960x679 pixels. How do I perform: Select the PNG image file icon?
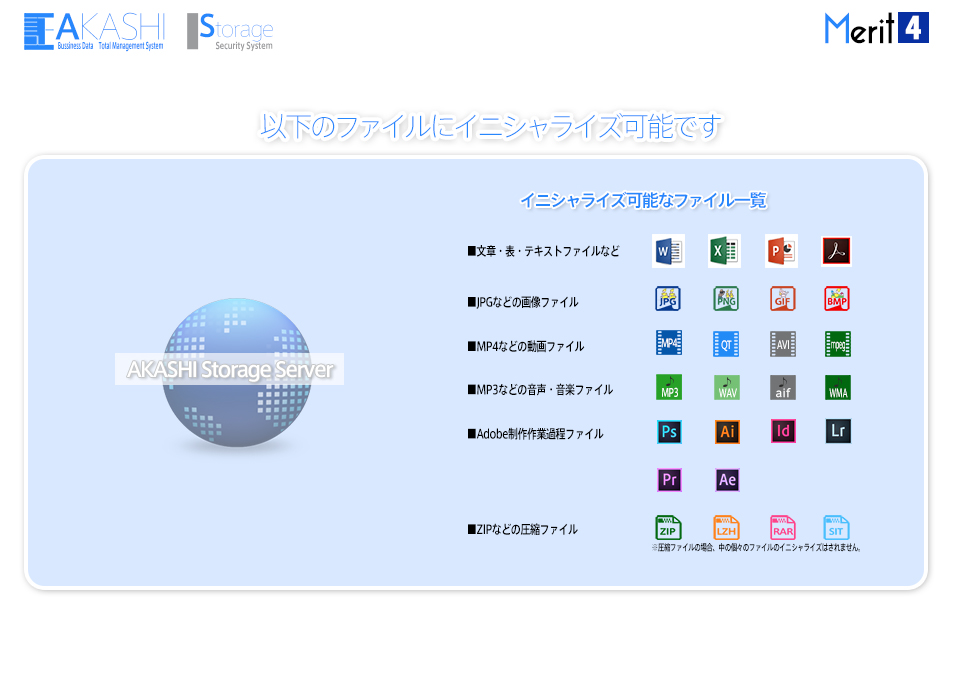pyautogui.click(x=726, y=299)
